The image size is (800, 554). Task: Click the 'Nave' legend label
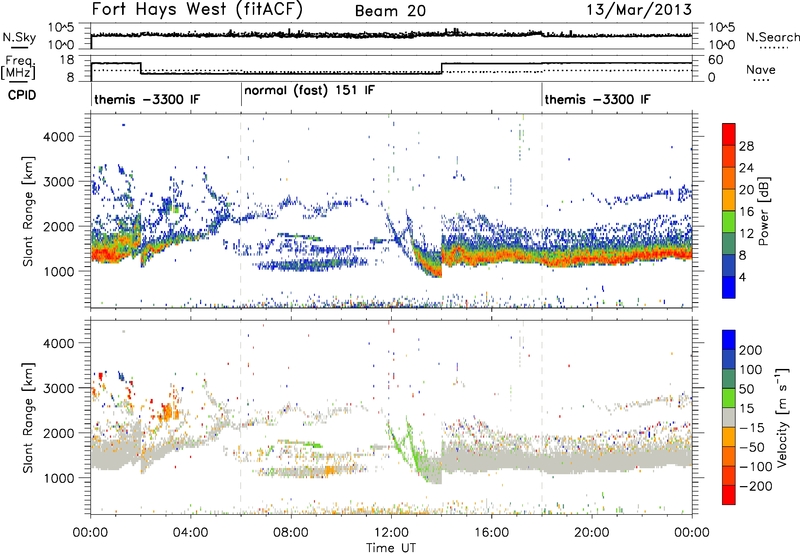761,69
